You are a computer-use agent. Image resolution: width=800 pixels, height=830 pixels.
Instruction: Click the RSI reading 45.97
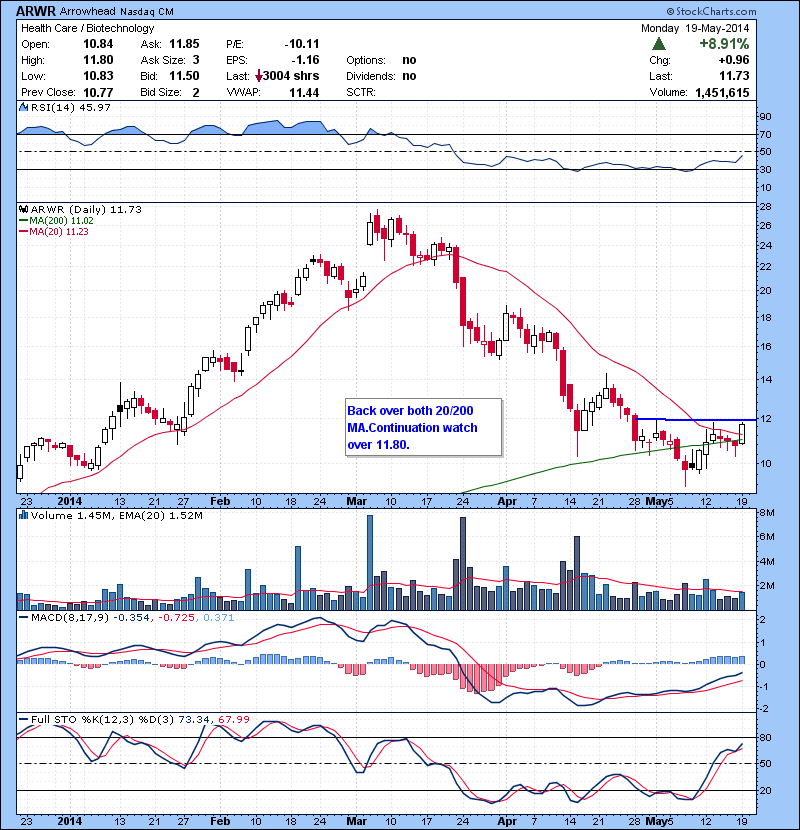94,107
